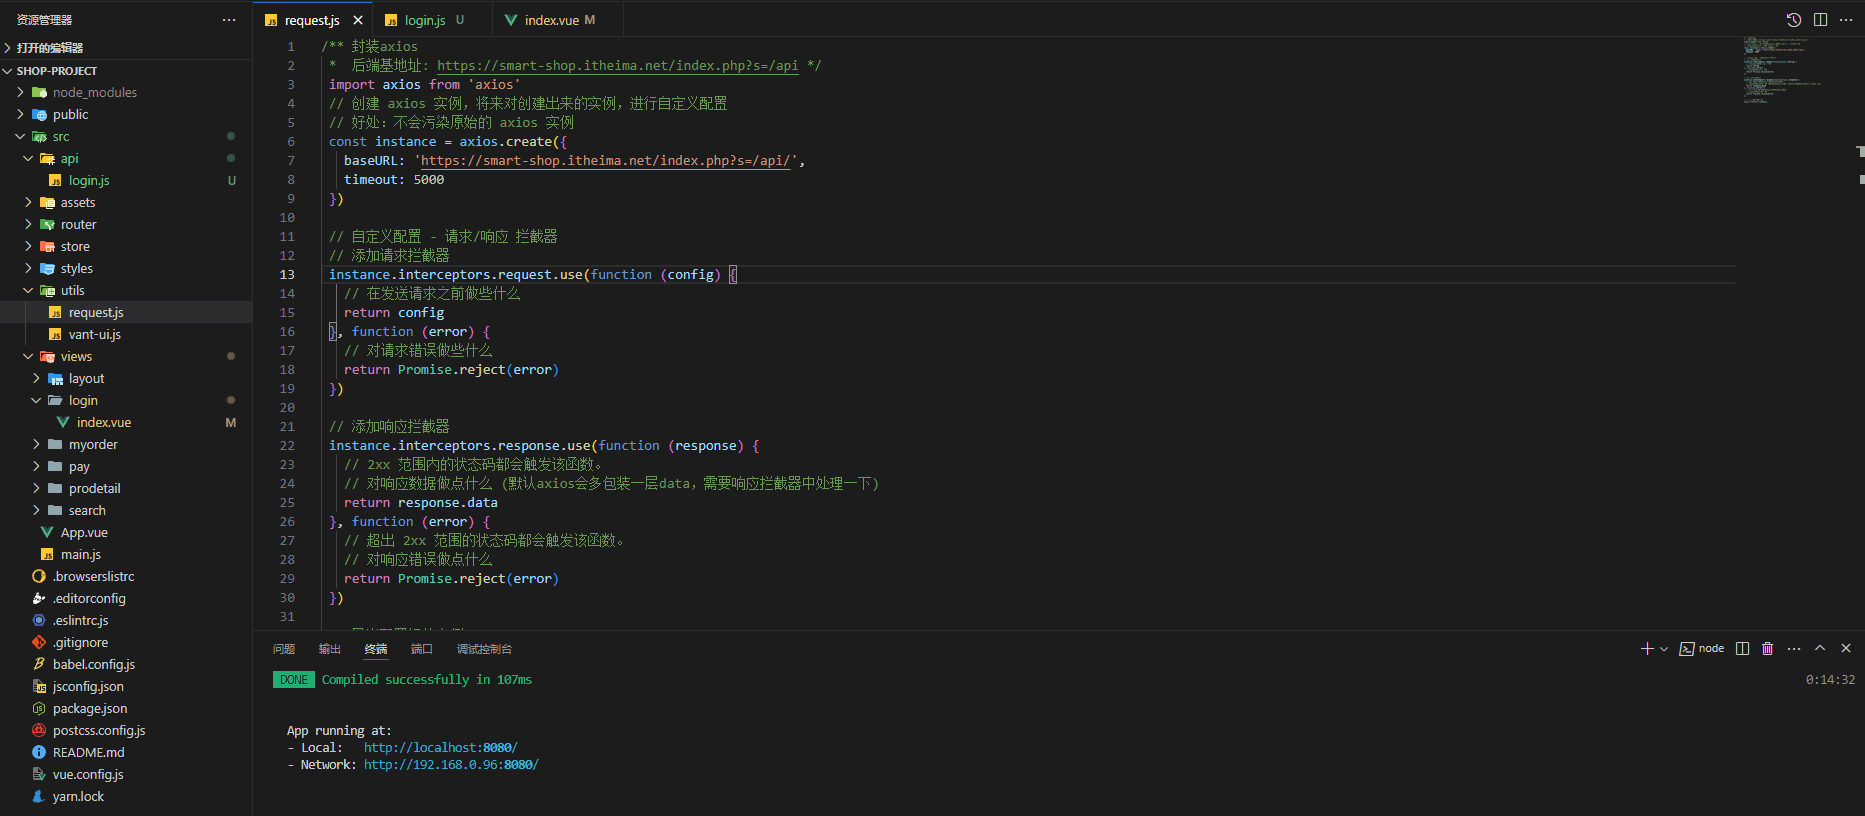Click the vue.config.js file icon
1865x816 pixels.
pyautogui.click(x=39, y=774)
